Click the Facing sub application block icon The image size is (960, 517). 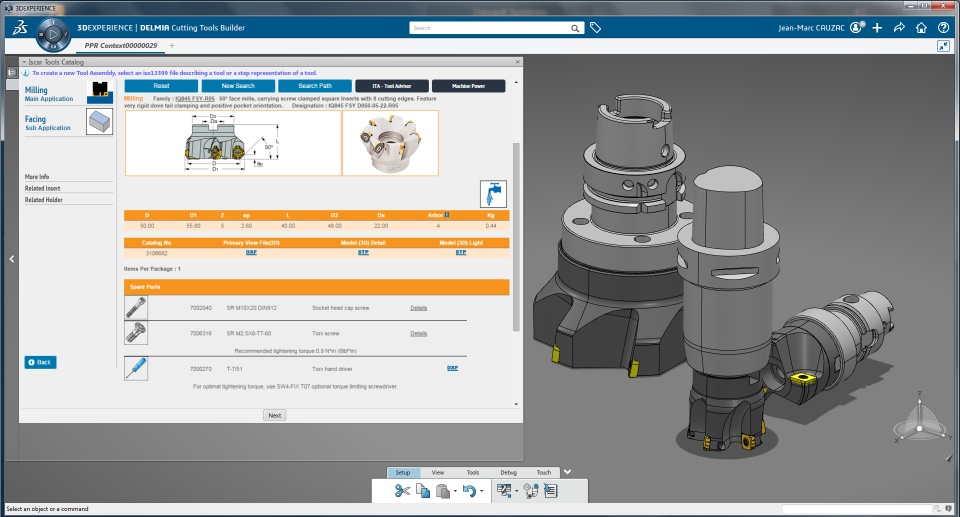[100, 121]
